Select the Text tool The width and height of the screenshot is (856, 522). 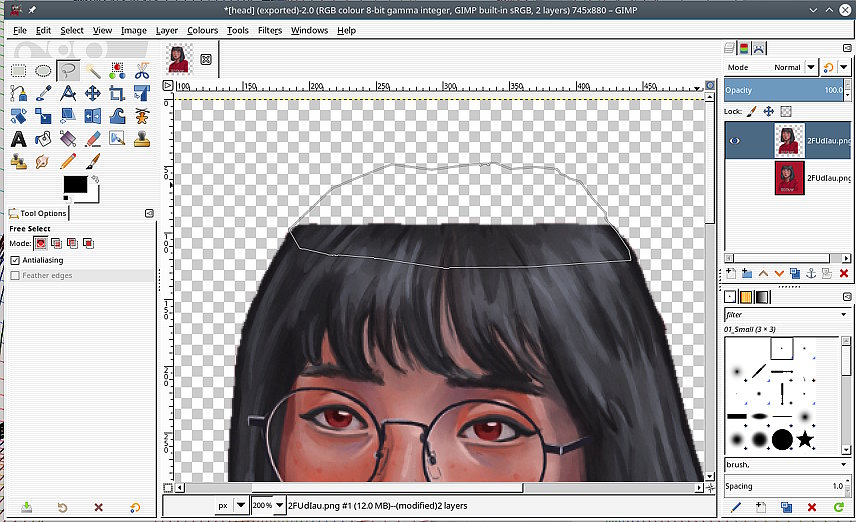click(x=19, y=139)
